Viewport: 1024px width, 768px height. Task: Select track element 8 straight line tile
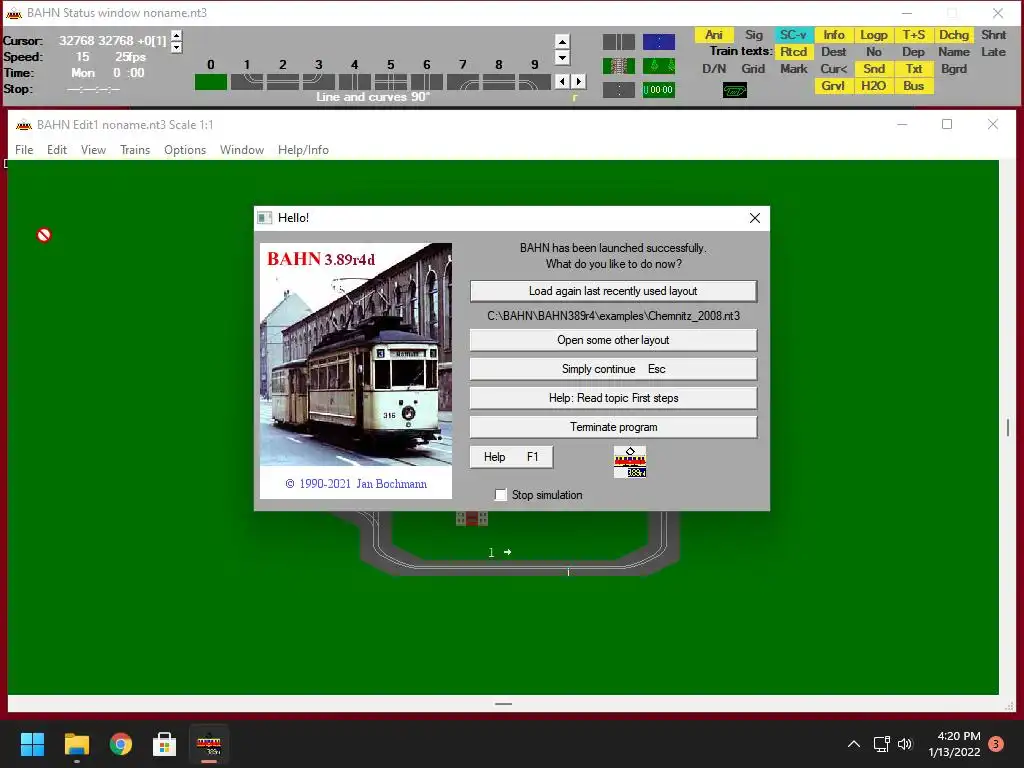point(498,82)
